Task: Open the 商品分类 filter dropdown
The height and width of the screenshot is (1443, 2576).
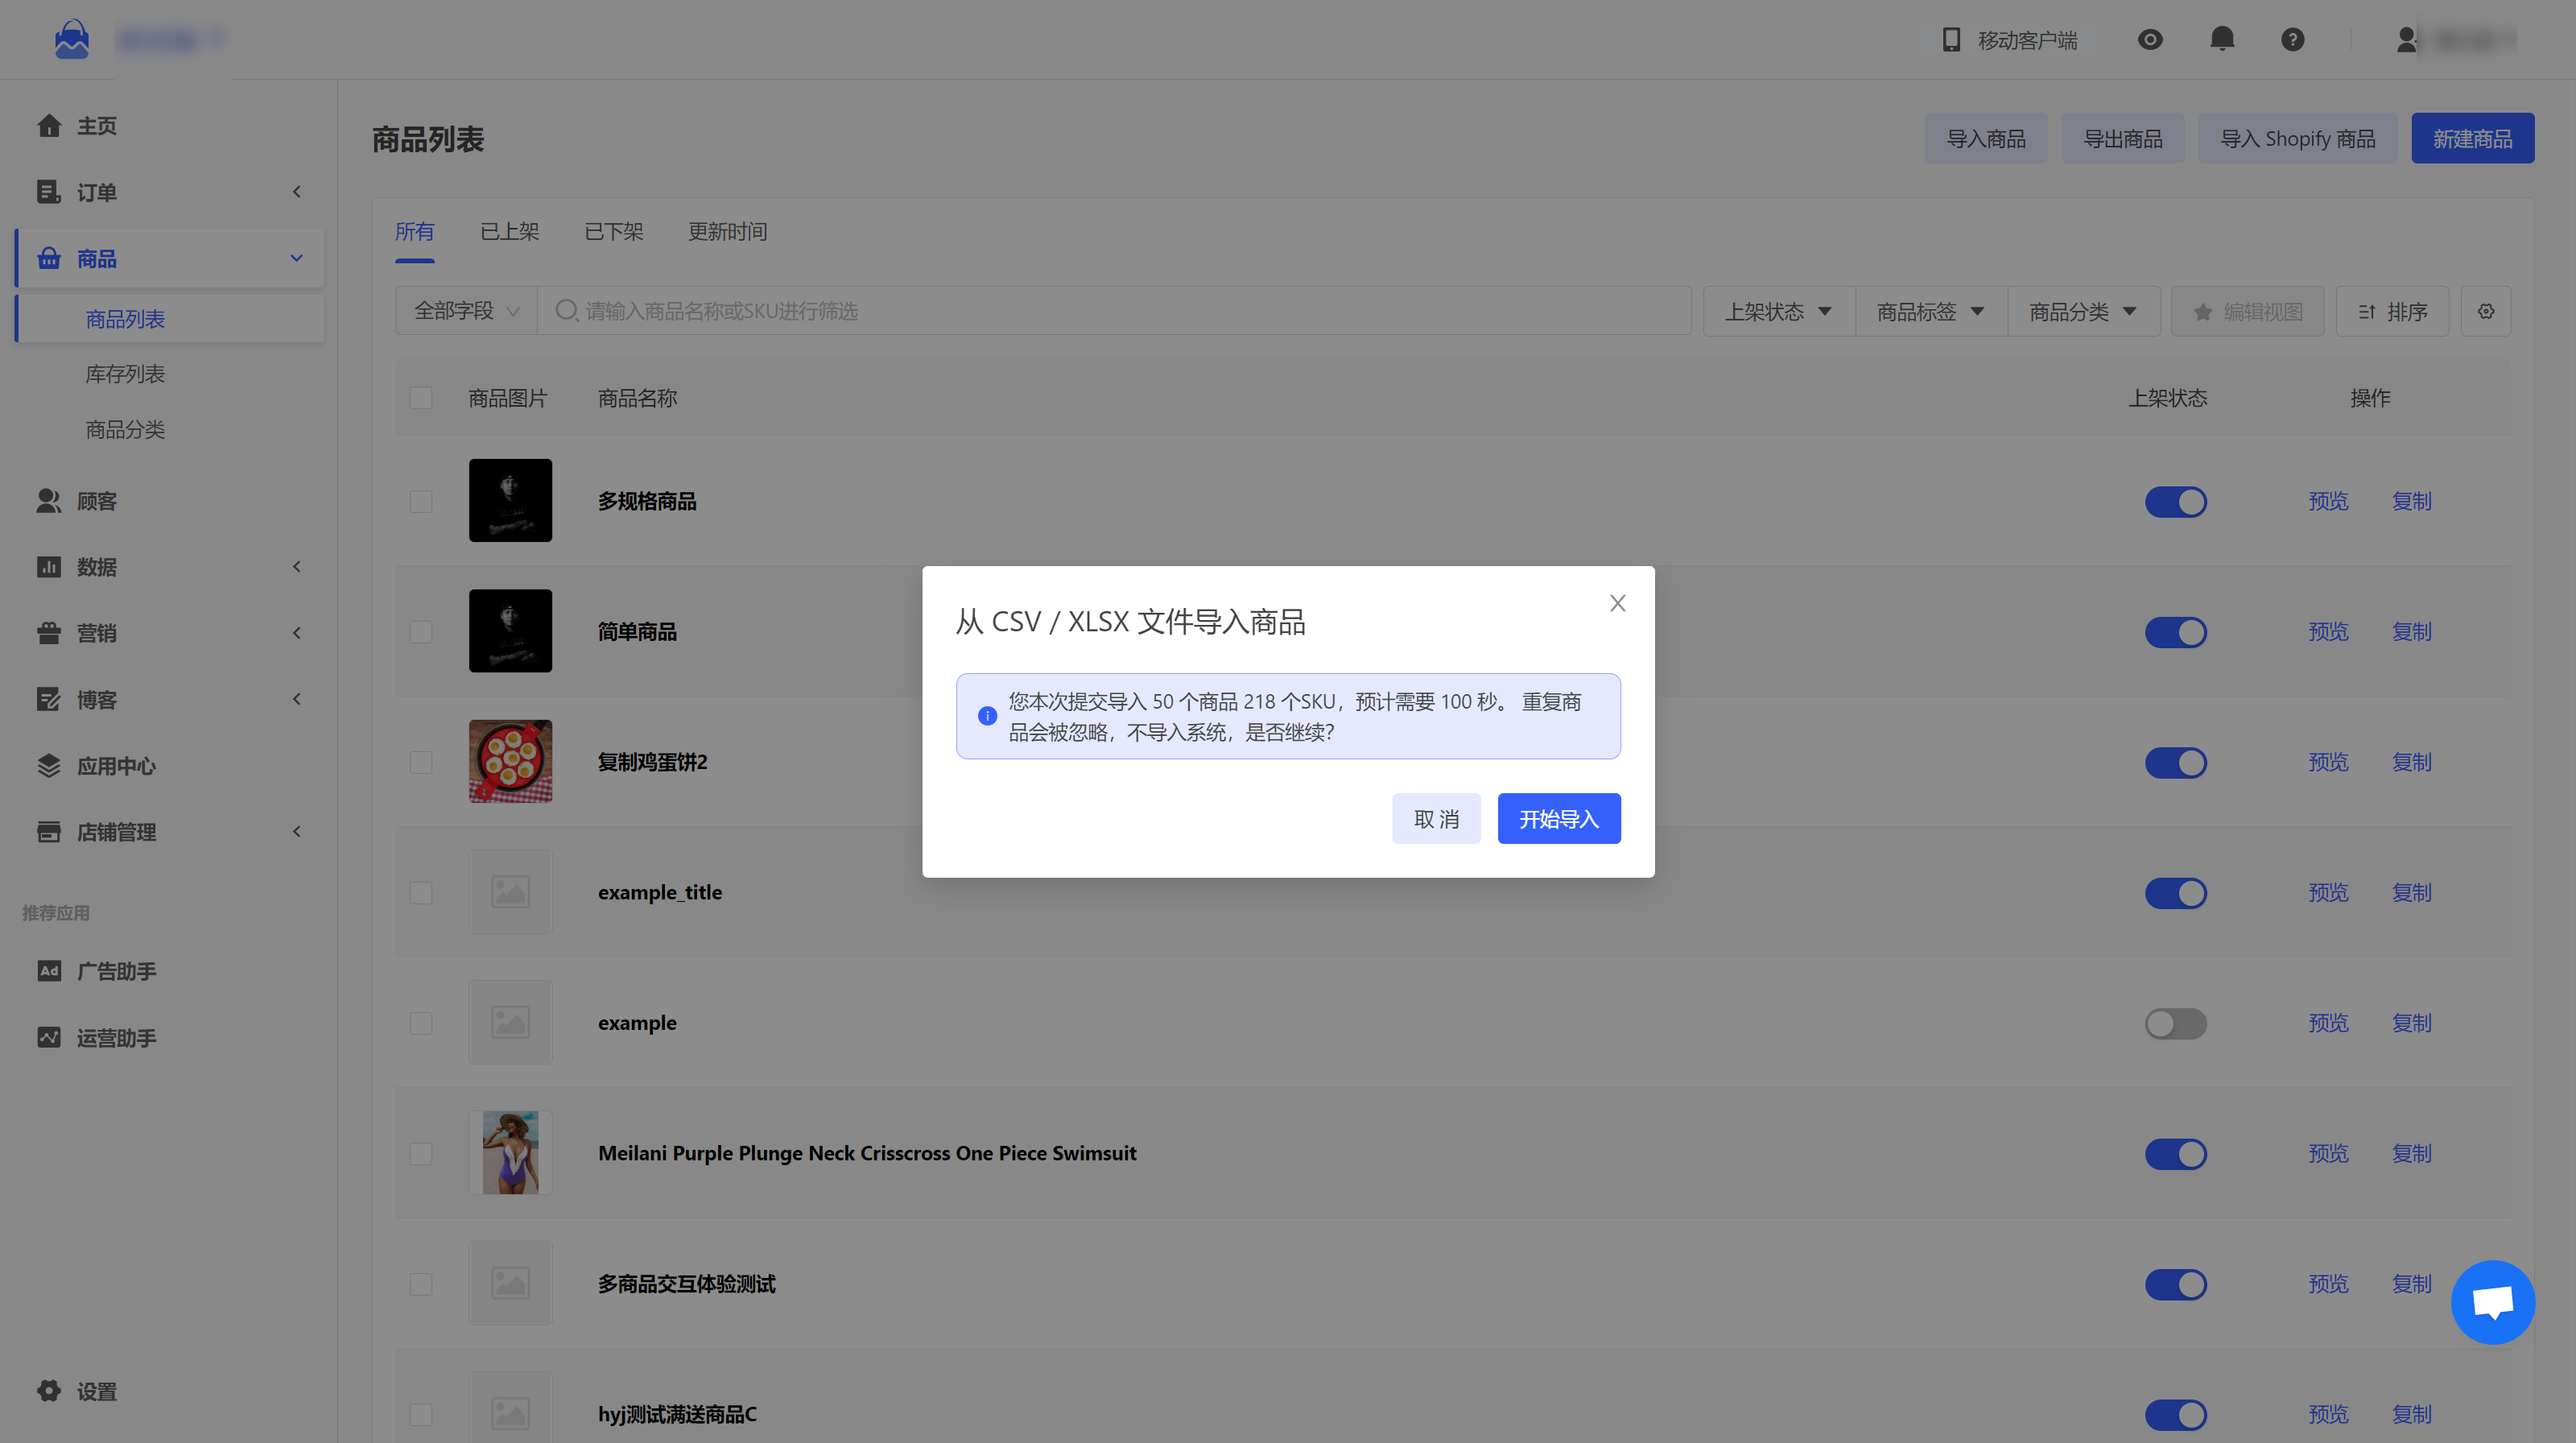Action: tap(2083, 312)
